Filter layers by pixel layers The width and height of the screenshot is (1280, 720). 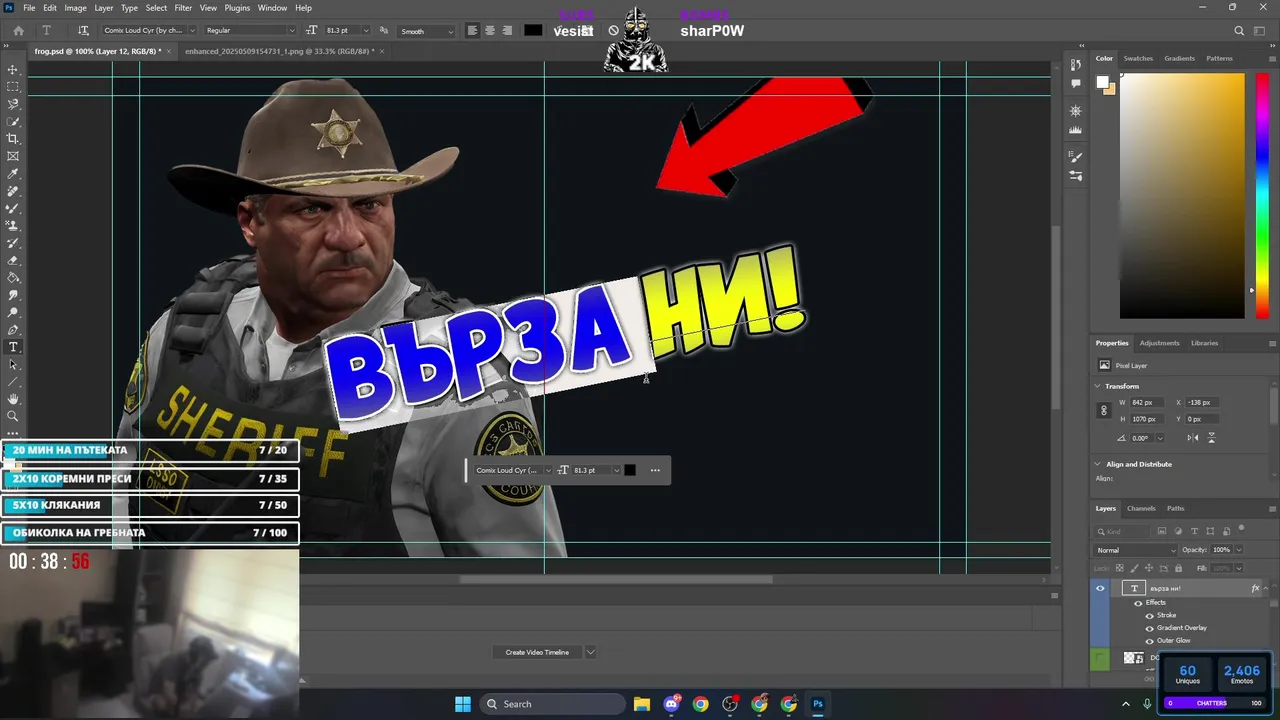(x=1162, y=531)
